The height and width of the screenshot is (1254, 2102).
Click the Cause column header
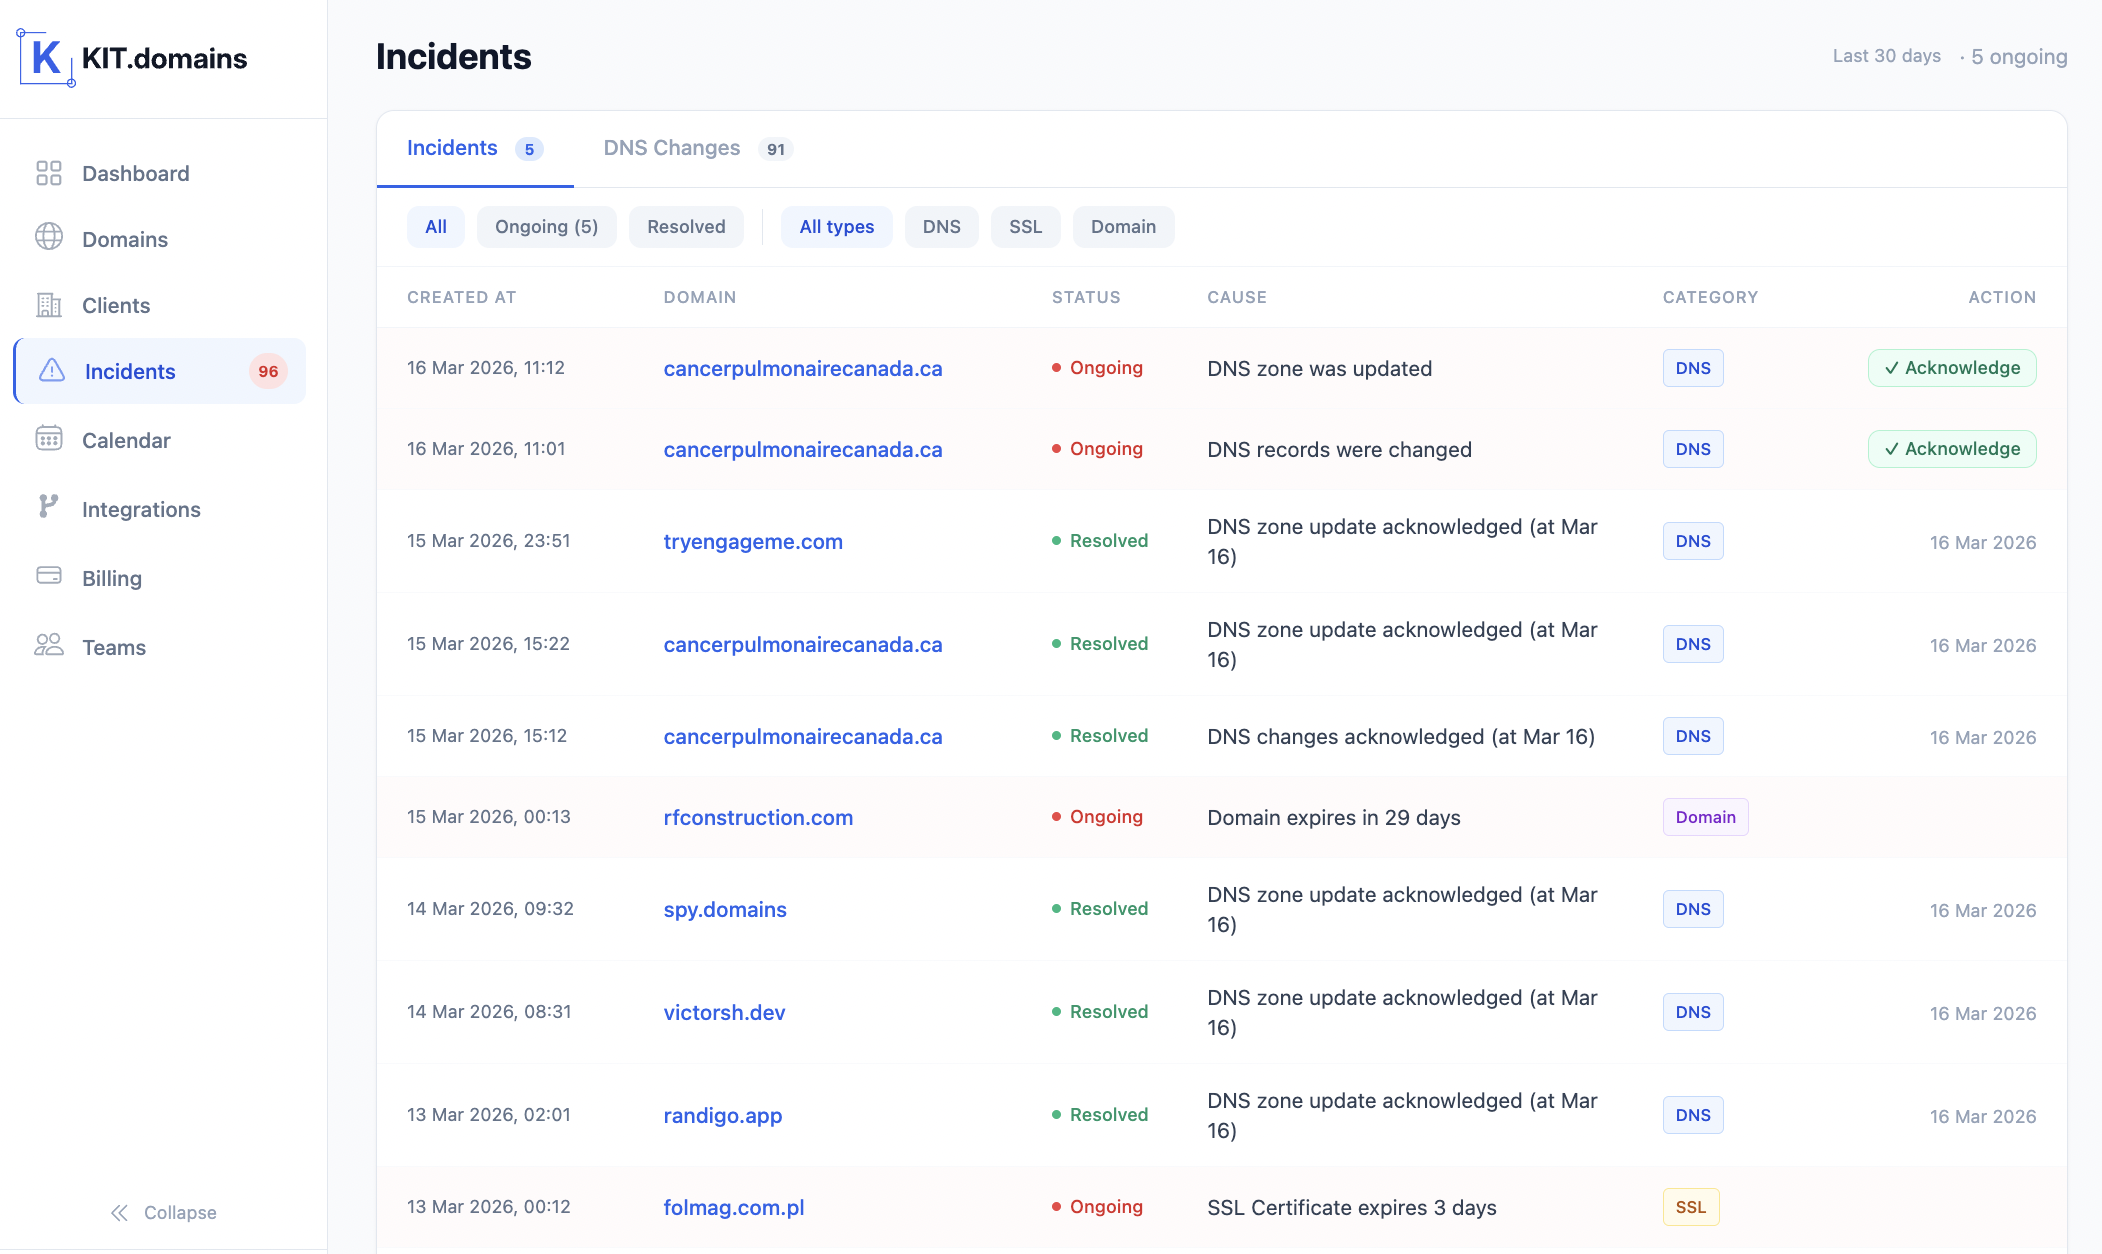point(1237,297)
